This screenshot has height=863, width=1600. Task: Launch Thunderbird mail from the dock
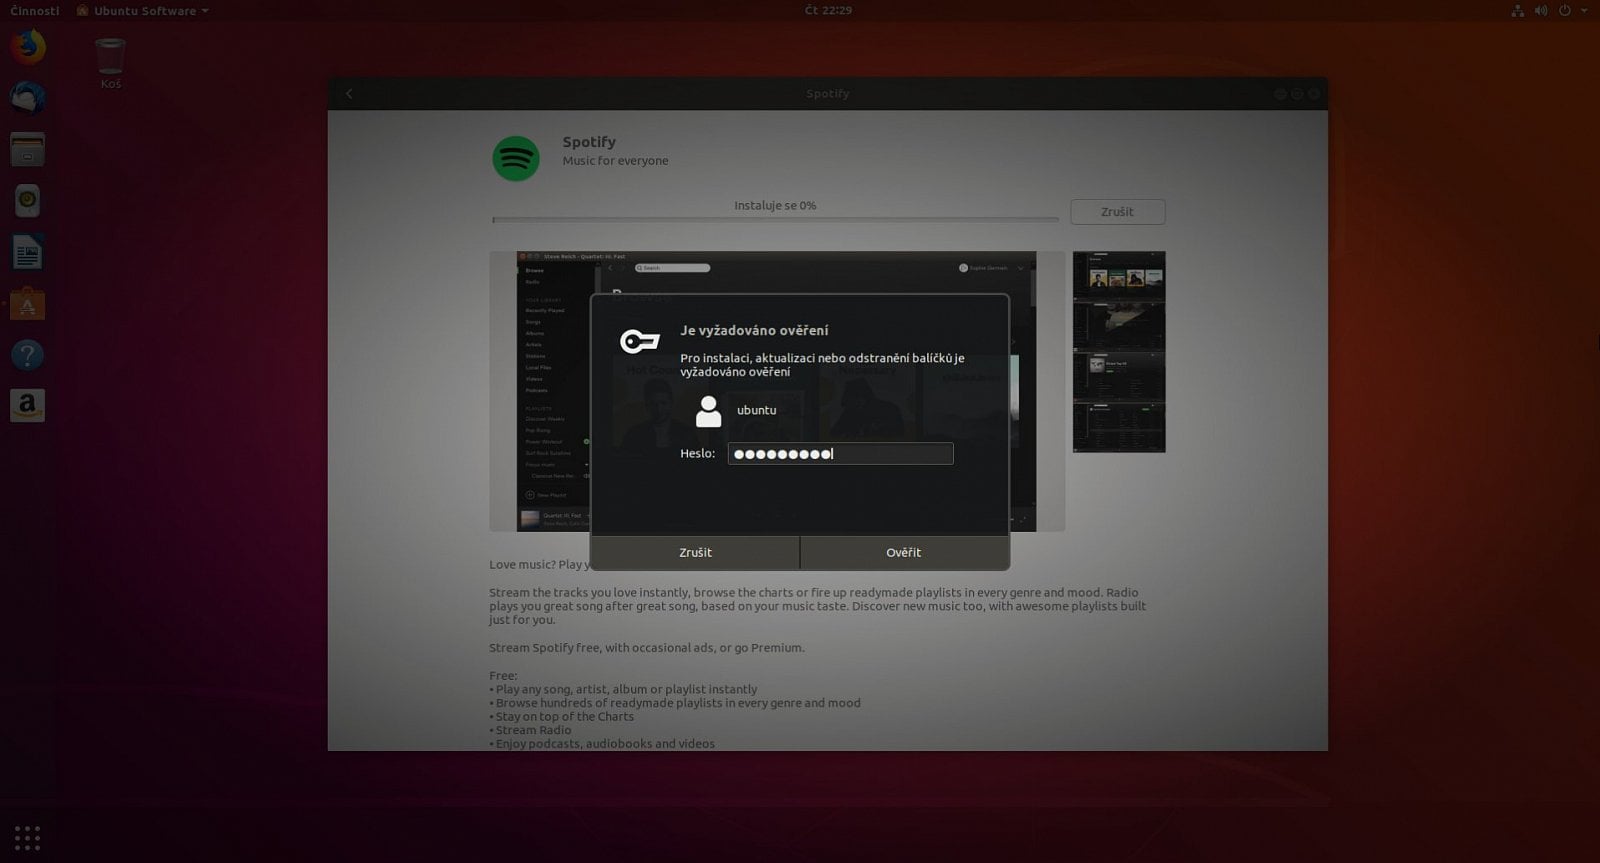coord(27,98)
